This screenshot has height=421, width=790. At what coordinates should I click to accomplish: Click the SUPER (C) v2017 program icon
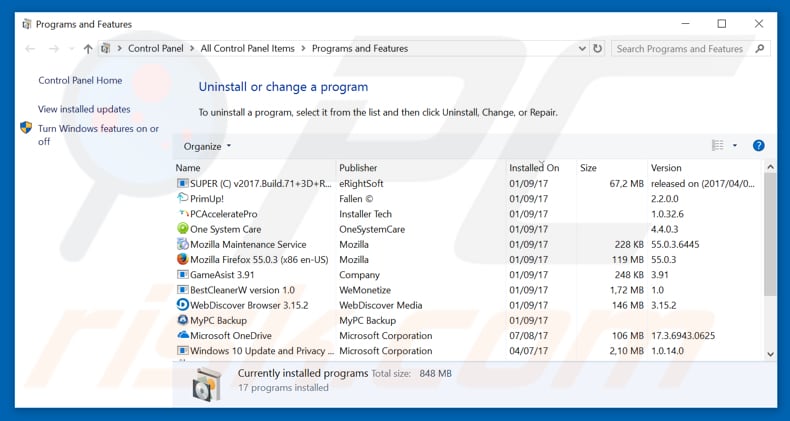[x=182, y=183]
